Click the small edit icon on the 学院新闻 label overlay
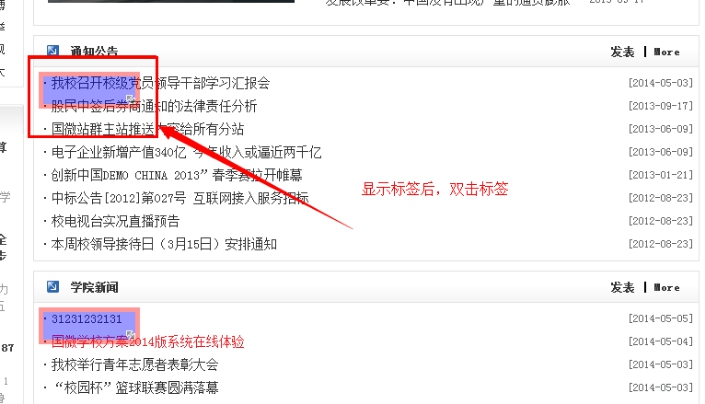Viewport: 705px width, 404px height. coord(130,334)
